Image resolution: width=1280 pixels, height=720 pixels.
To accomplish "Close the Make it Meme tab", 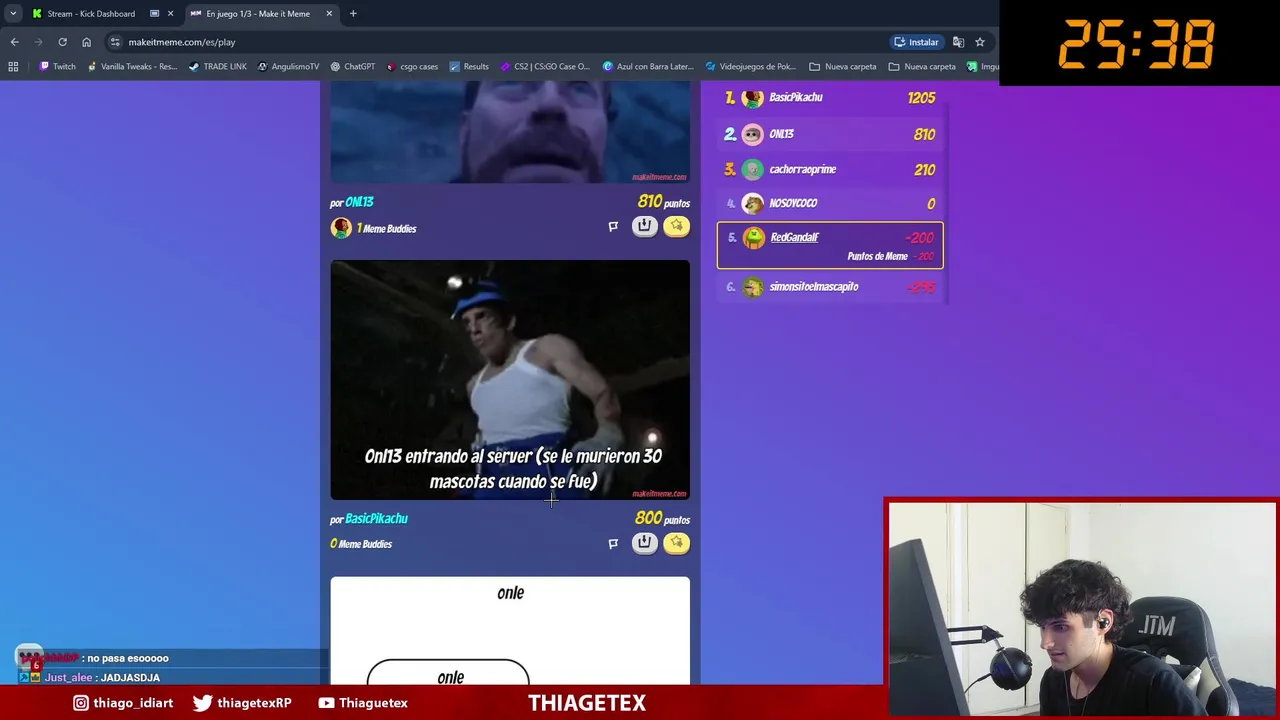I will tap(329, 13).
